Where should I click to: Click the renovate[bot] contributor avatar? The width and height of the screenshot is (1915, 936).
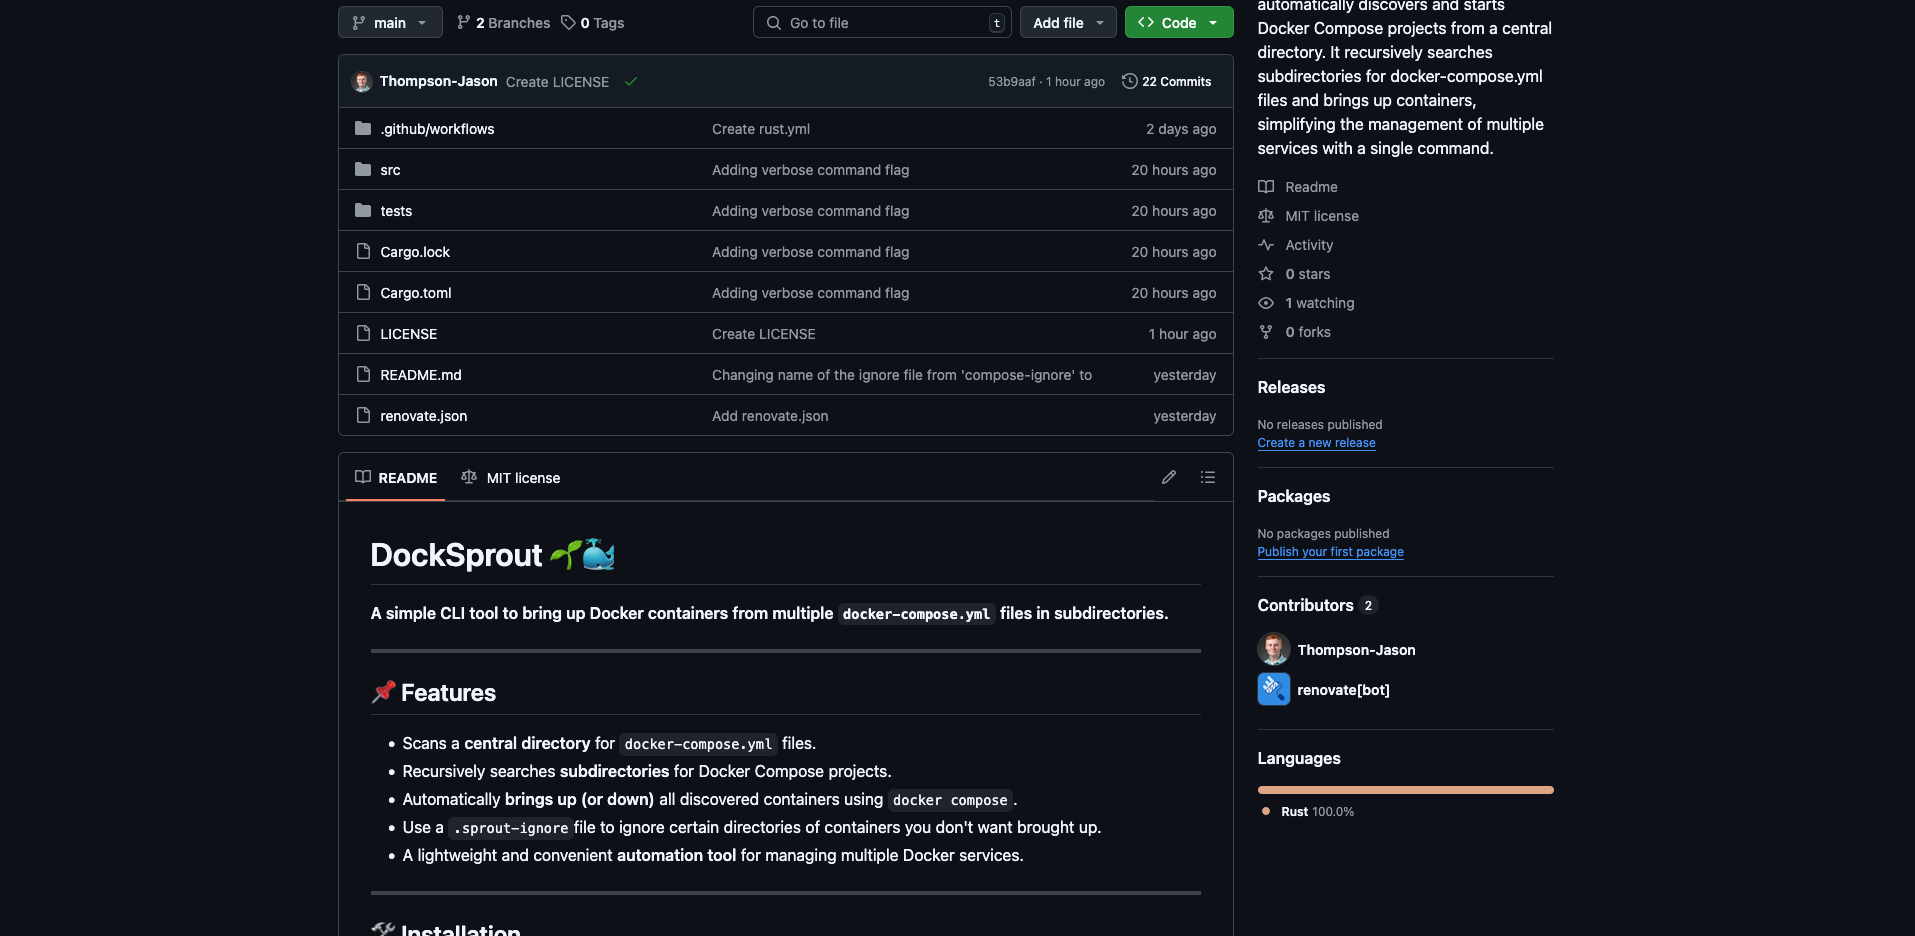[x=1273, y=689]
